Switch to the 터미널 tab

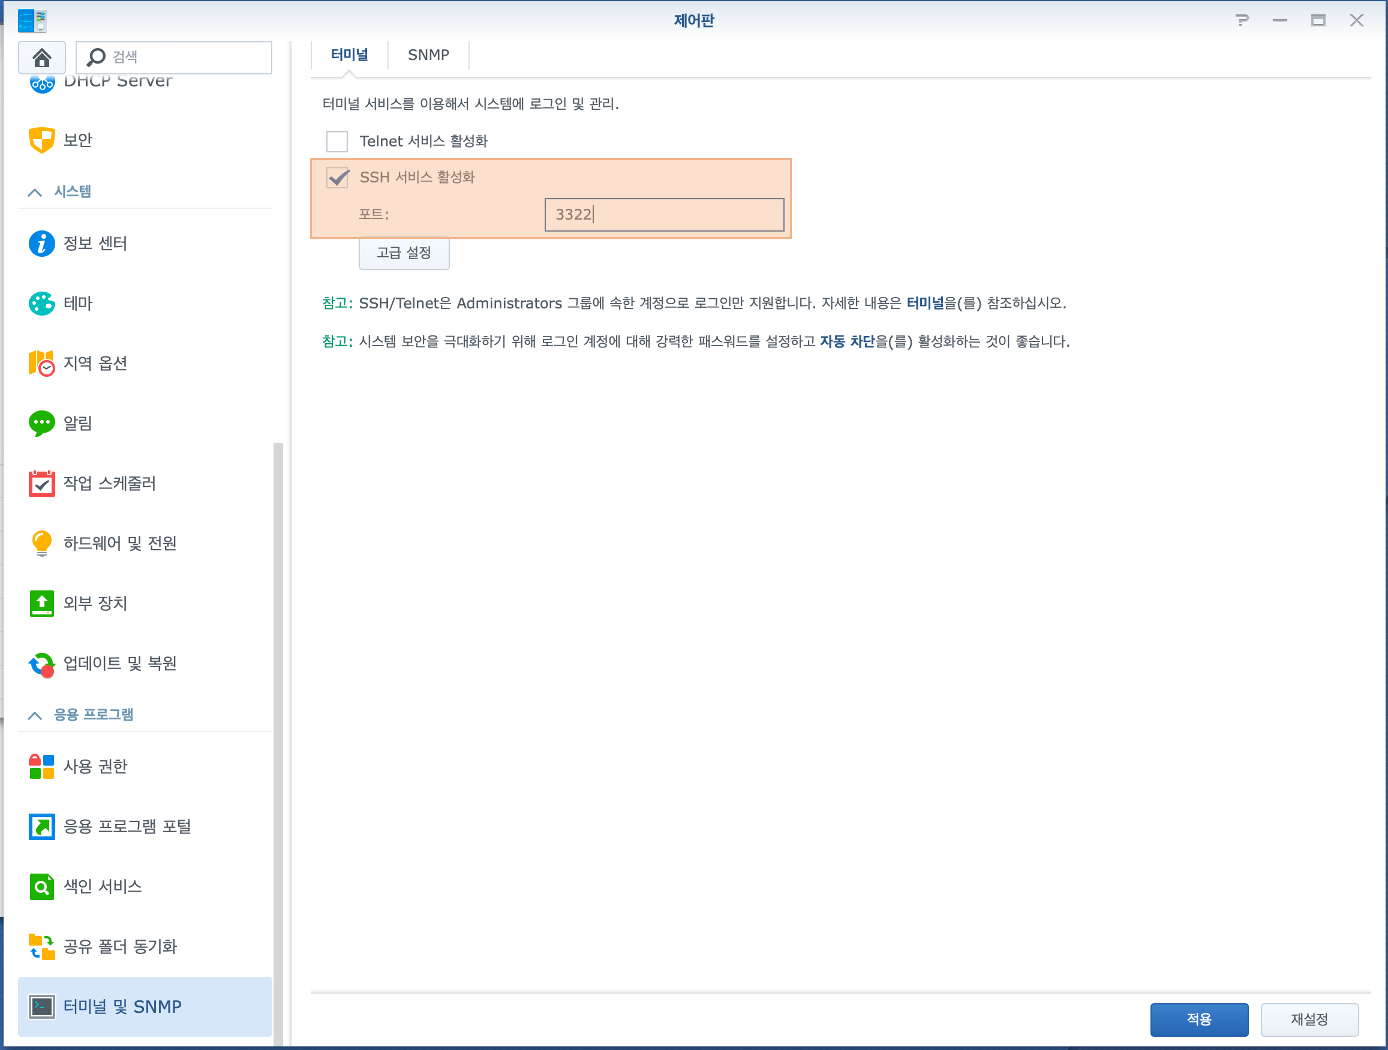click(x=349, y=55)
